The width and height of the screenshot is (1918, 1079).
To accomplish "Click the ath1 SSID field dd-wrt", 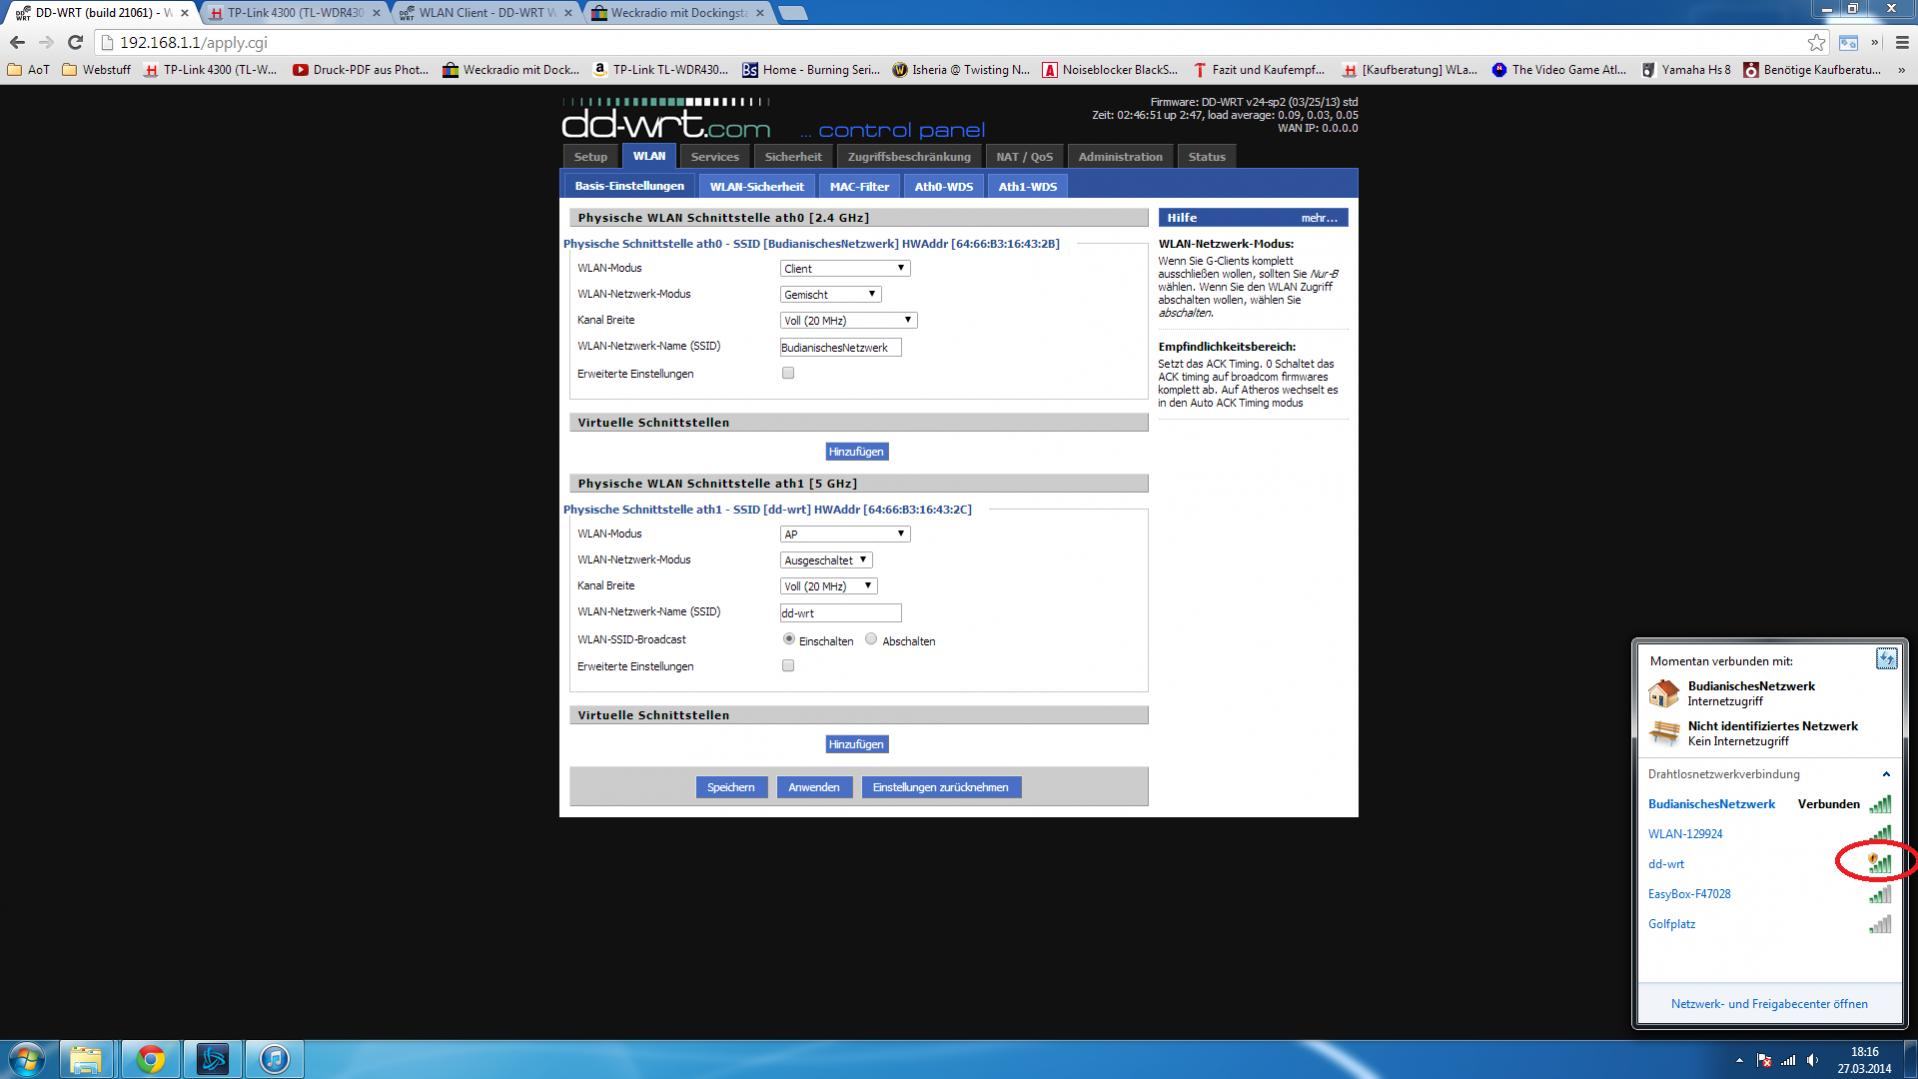I will point(840,613).
